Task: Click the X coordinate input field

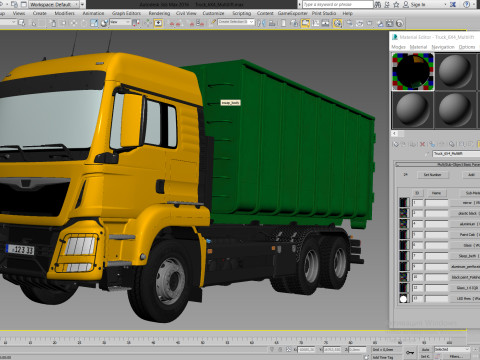Action: point(306,349)
